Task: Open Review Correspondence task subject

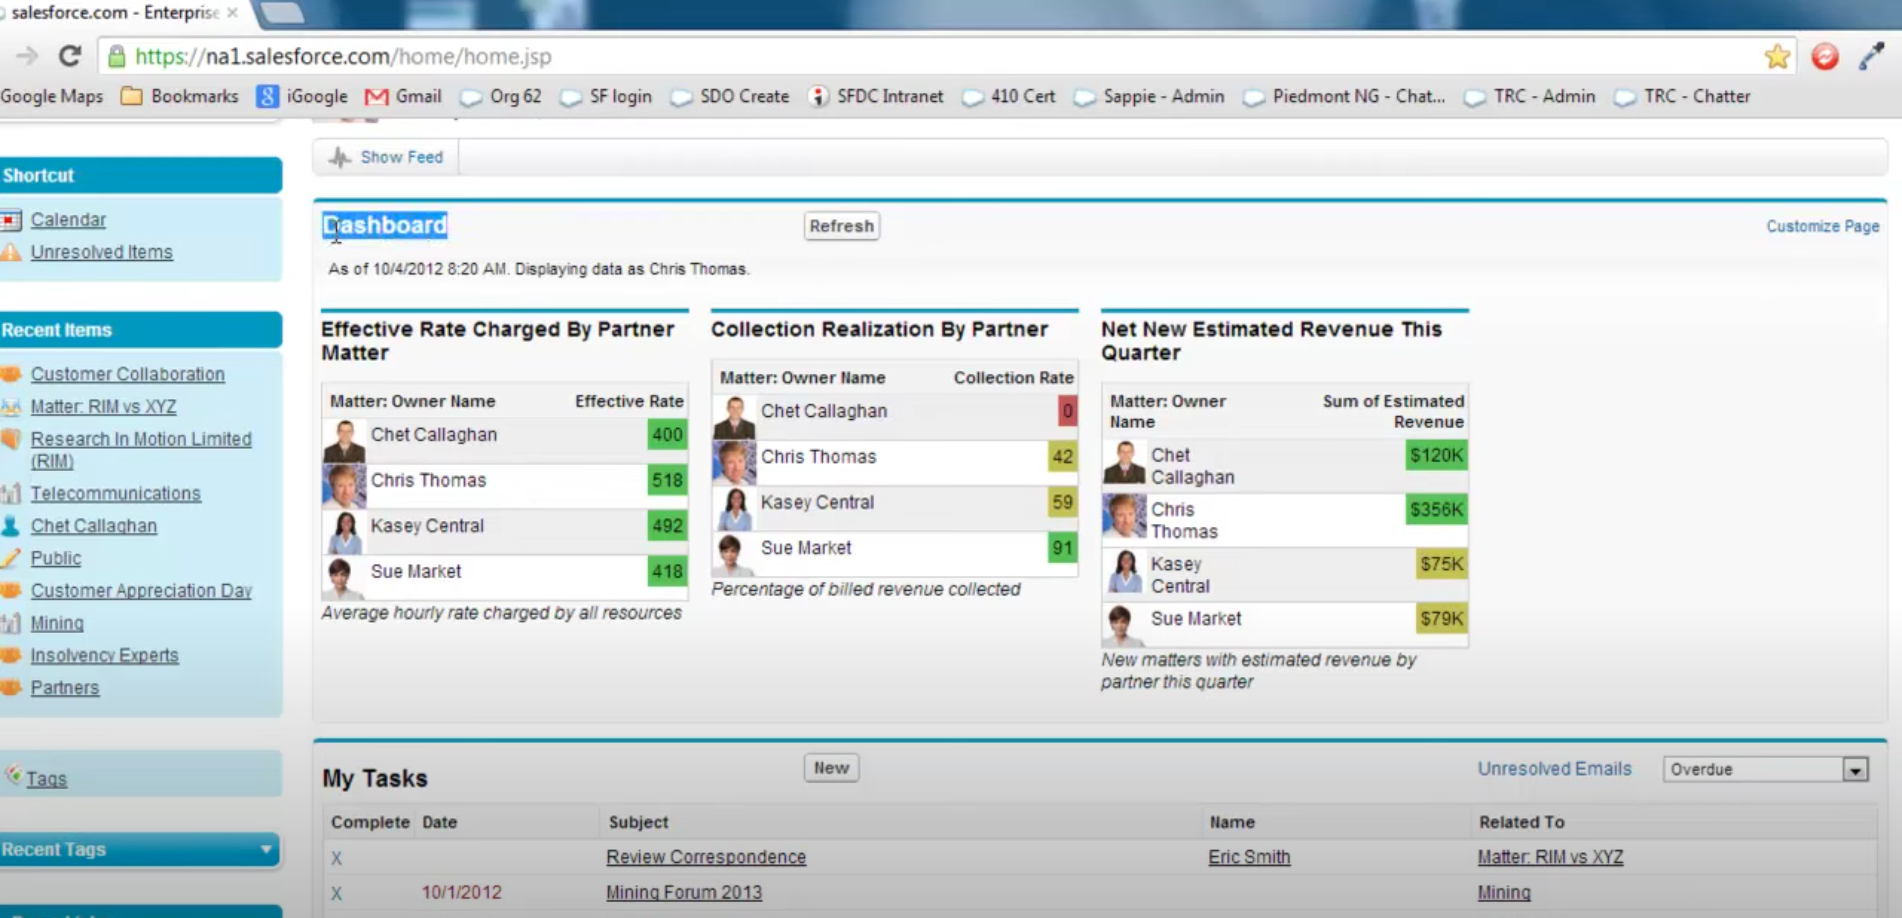Action: pyautogui.click(x=706, y=857)
